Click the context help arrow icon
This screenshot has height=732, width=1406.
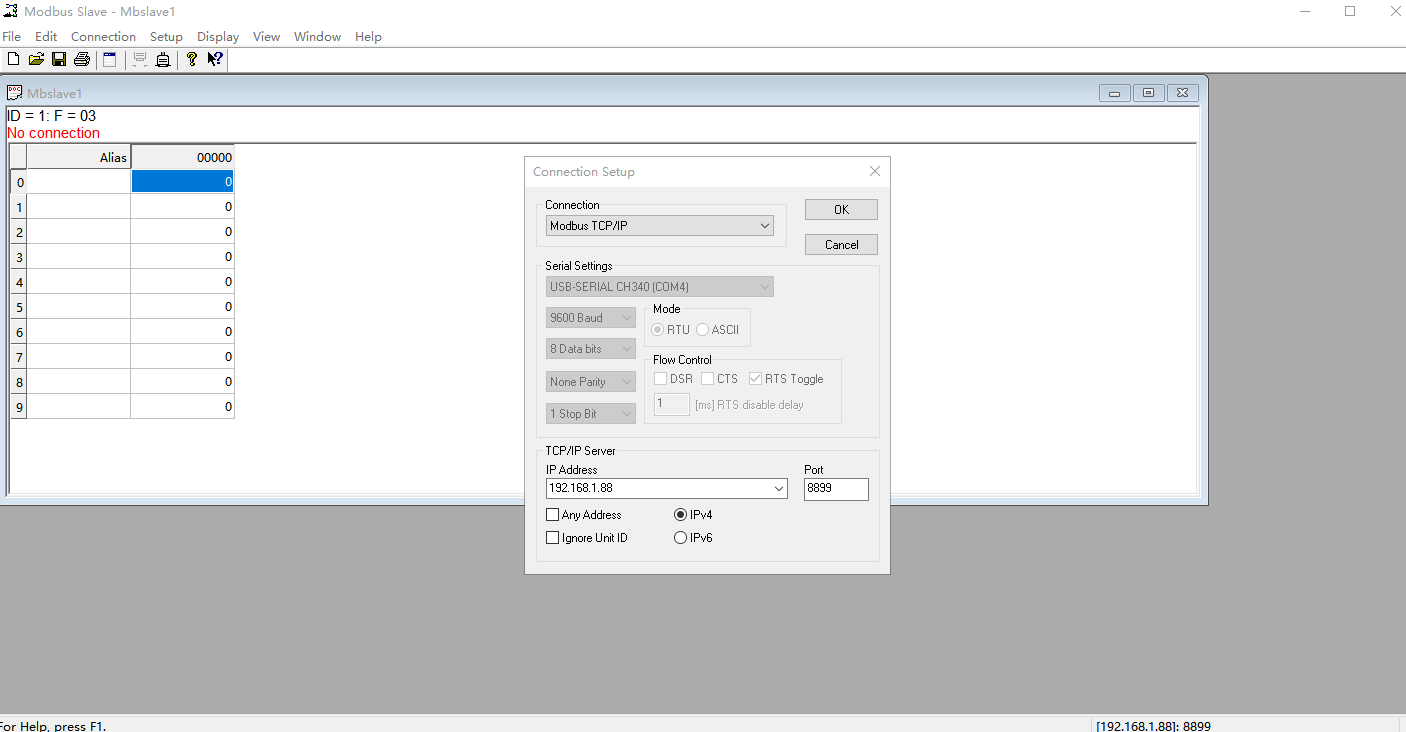coord(215,60)
